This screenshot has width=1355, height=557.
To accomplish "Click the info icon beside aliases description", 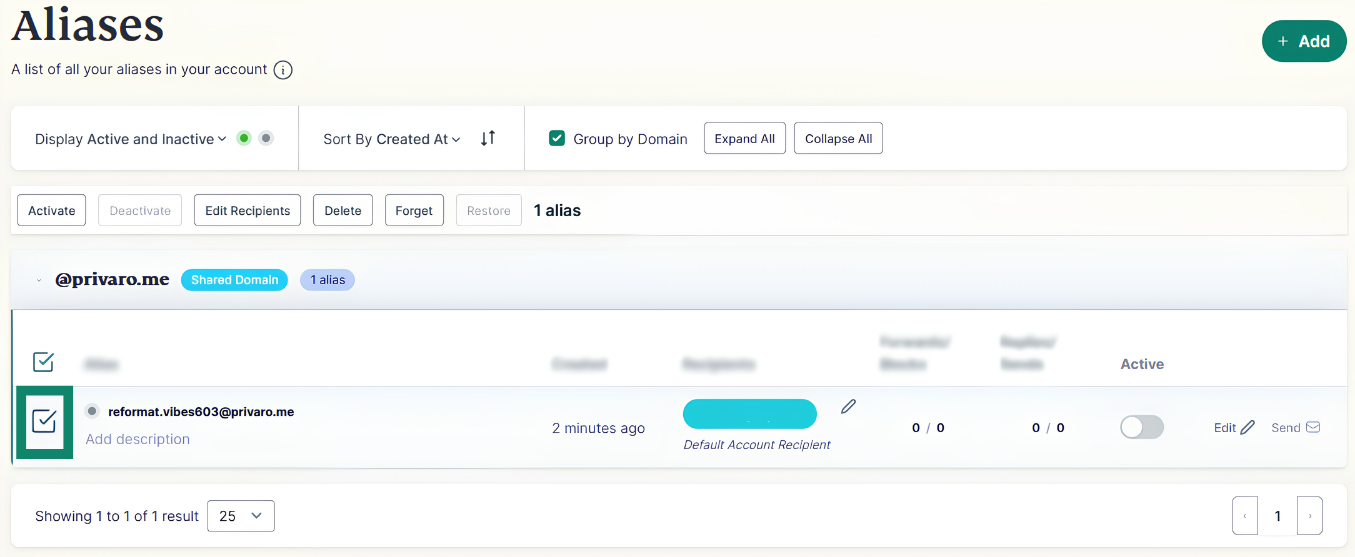I will point(283,70).
